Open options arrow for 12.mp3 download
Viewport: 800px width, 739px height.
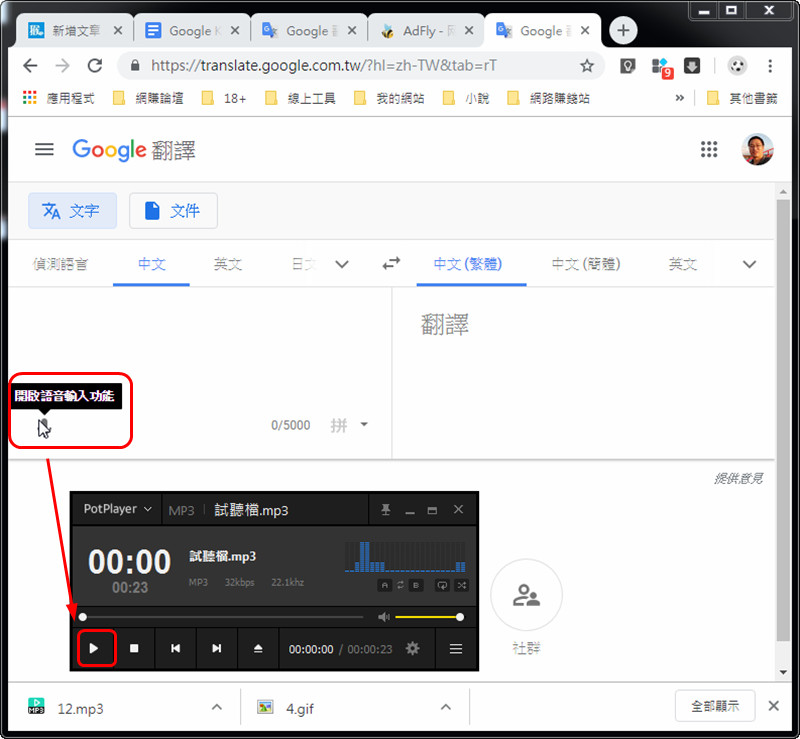[x=217, y=707]
